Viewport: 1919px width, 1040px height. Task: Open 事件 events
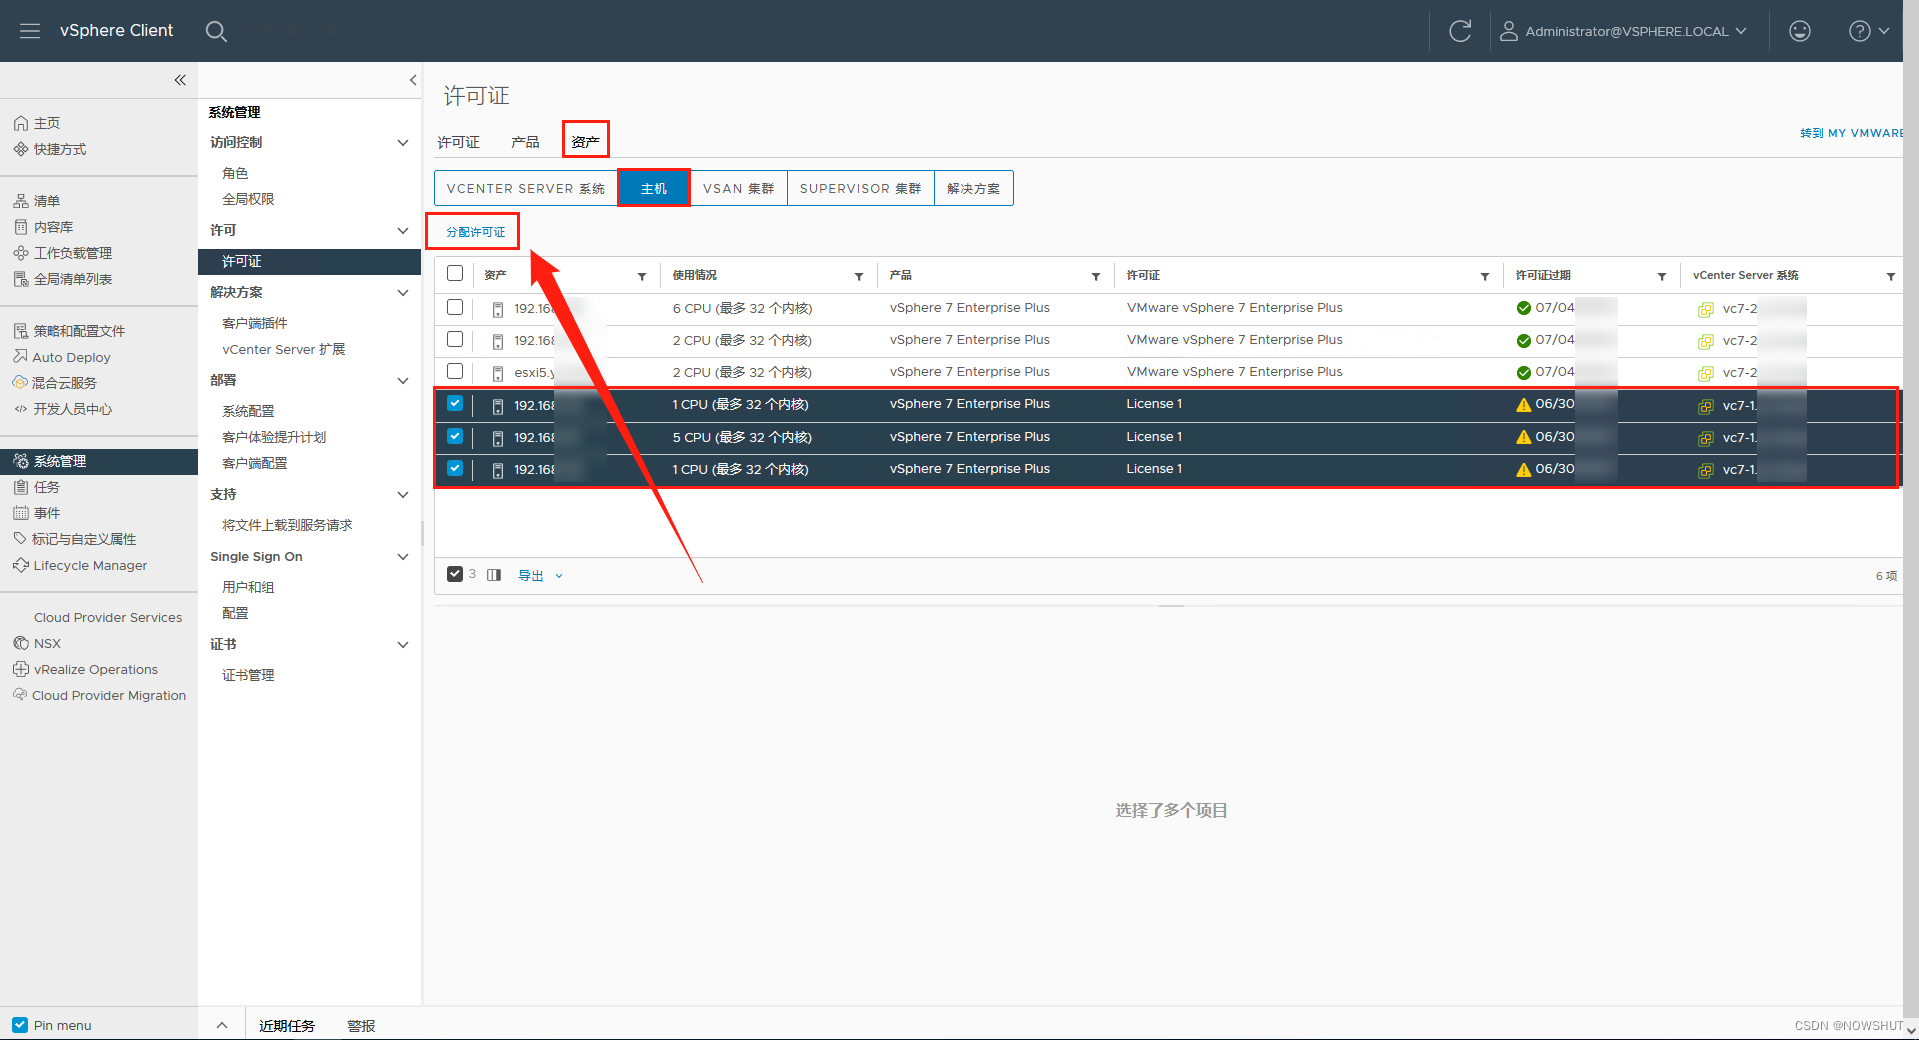[x=37, y=513]
